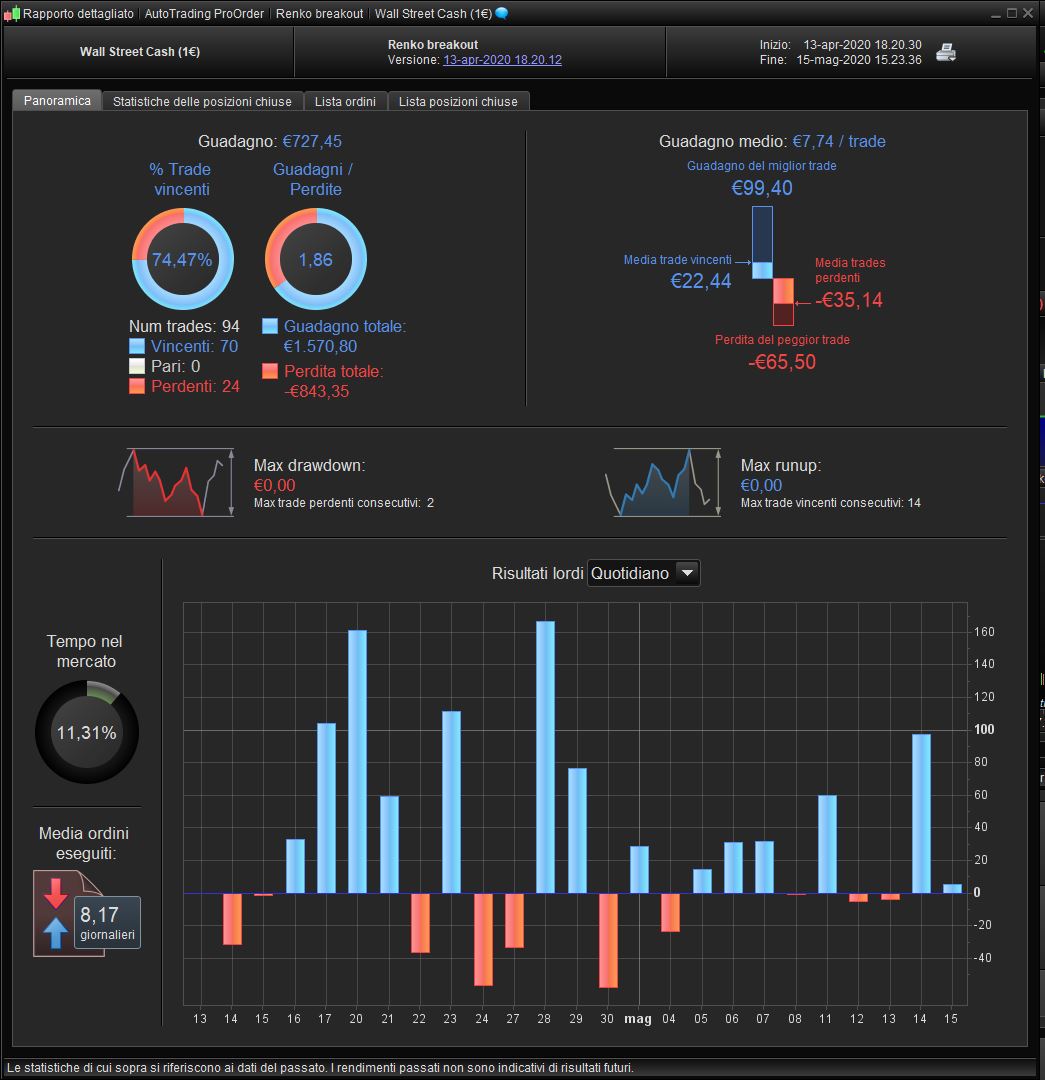Click the Tempo nel mercato gauge

(87, 732)
